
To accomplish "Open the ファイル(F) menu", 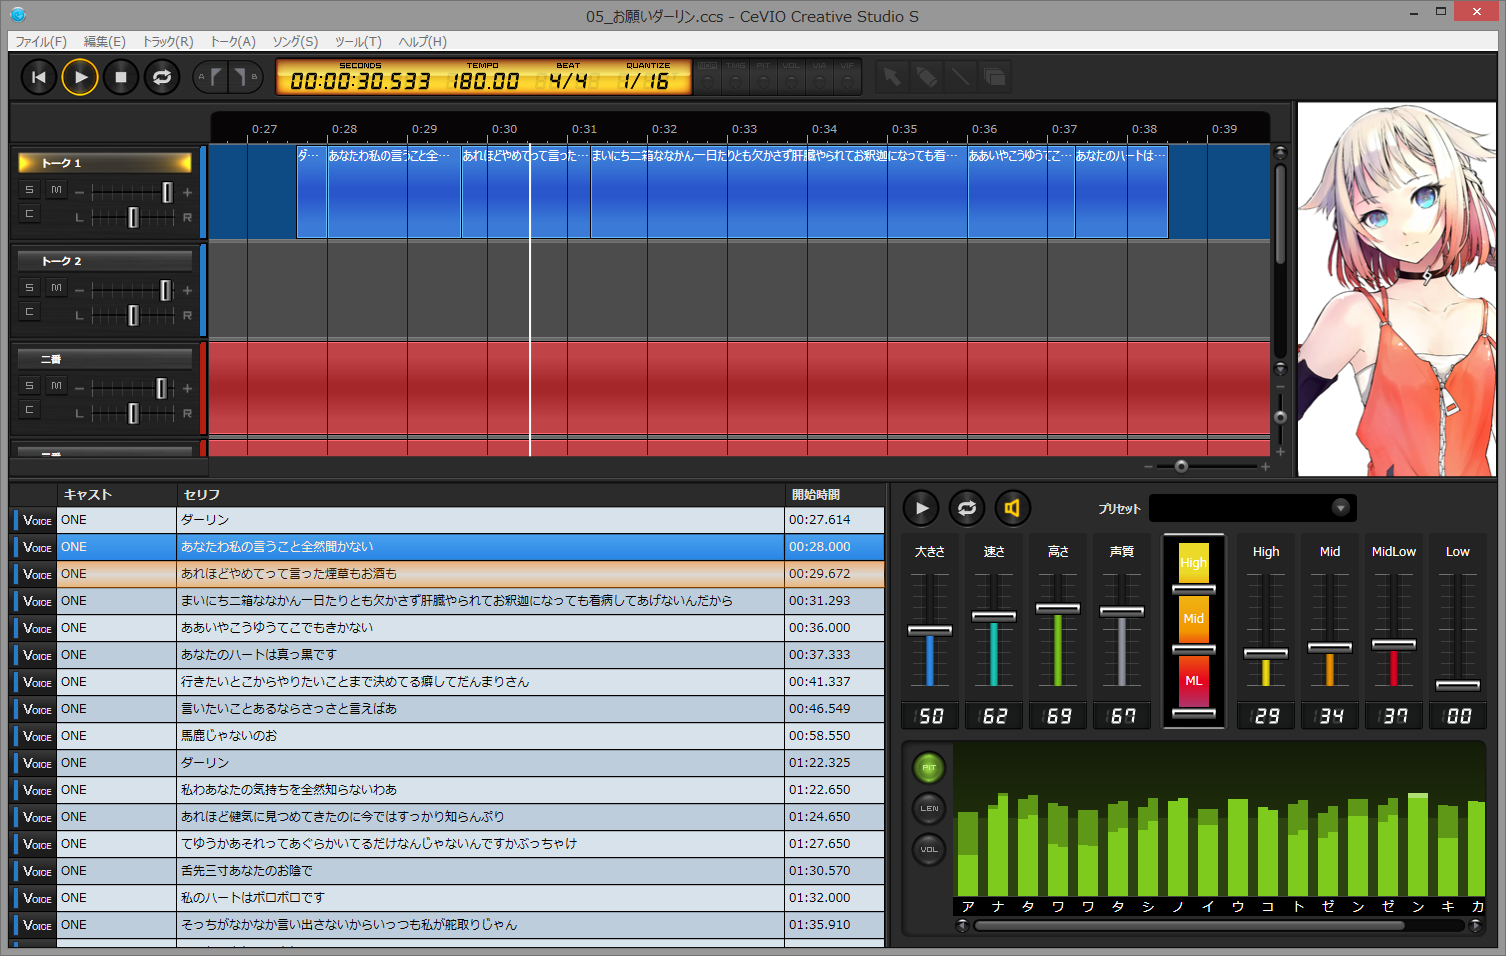I will click(41, 42).
